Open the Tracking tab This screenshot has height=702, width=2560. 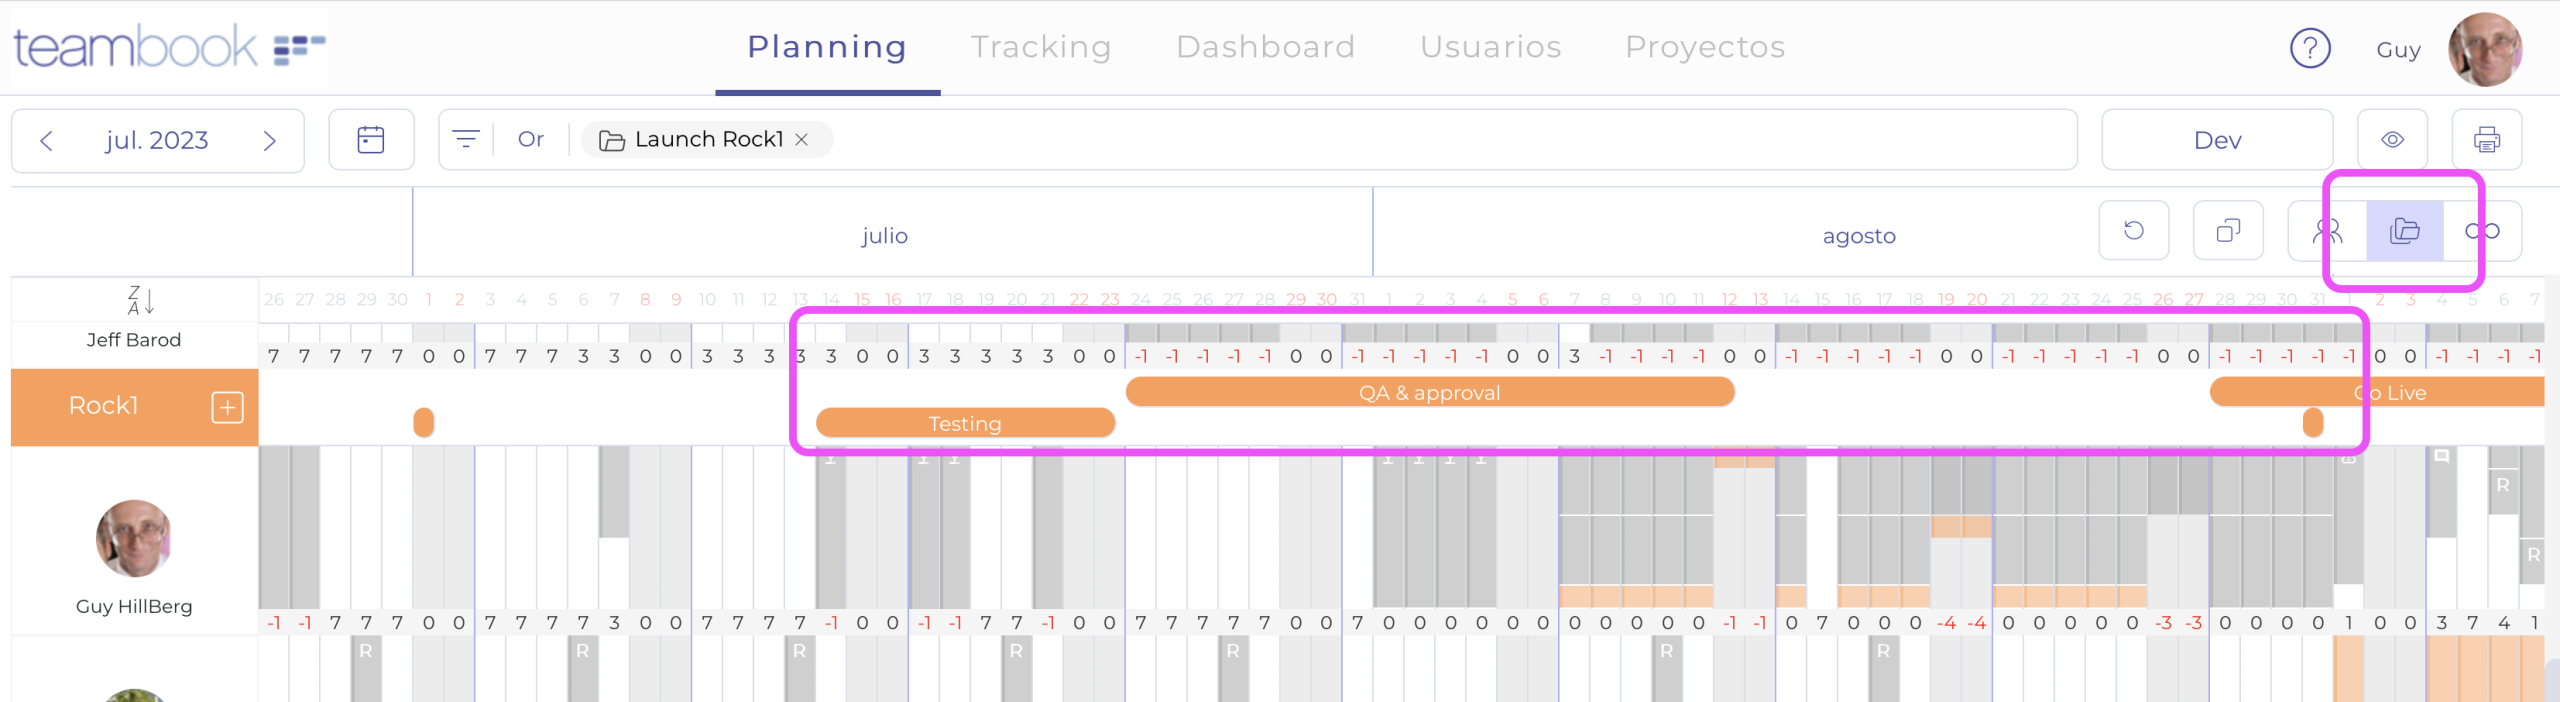pyautogui.click(x=1040, y=47)
